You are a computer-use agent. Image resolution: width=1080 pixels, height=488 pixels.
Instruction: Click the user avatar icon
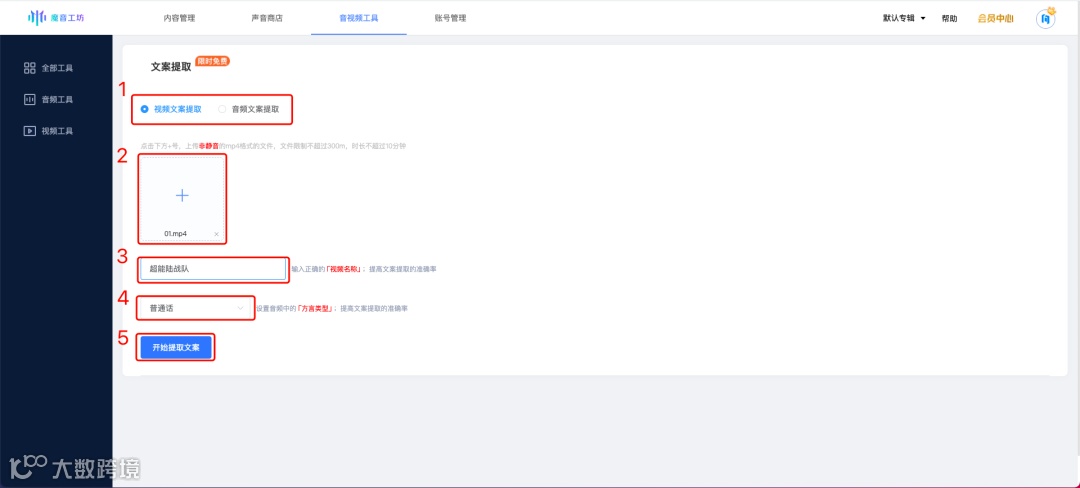(1046, 19)
